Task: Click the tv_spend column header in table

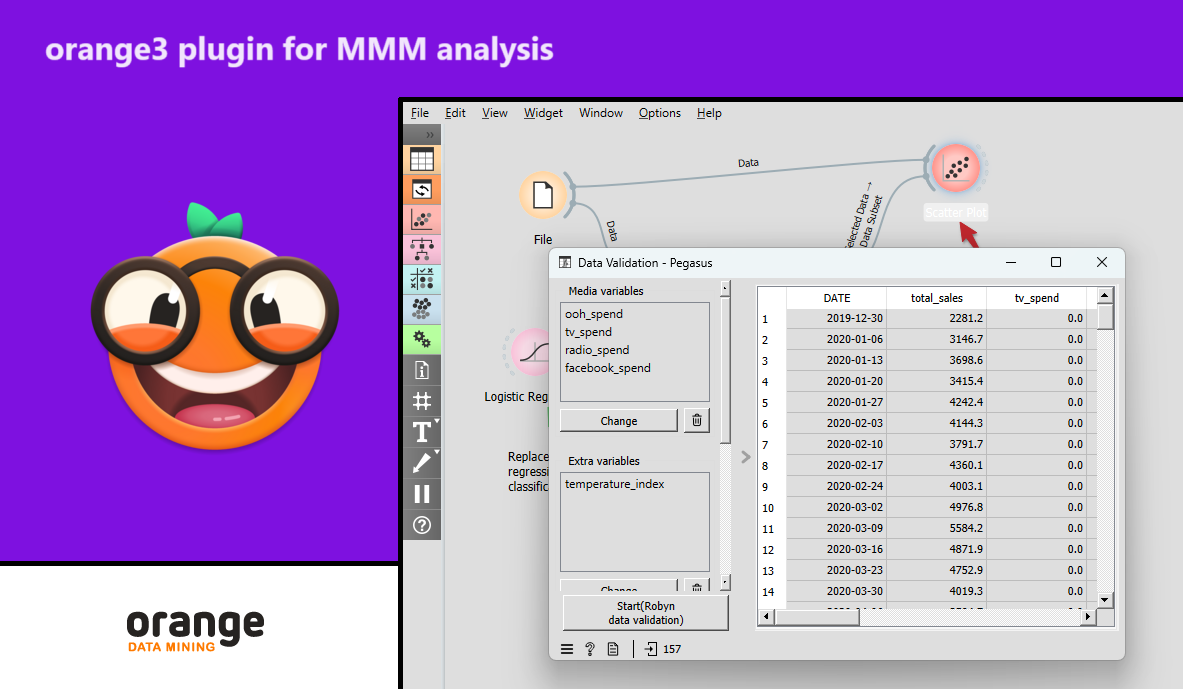Action: [x=1037, y=298]
